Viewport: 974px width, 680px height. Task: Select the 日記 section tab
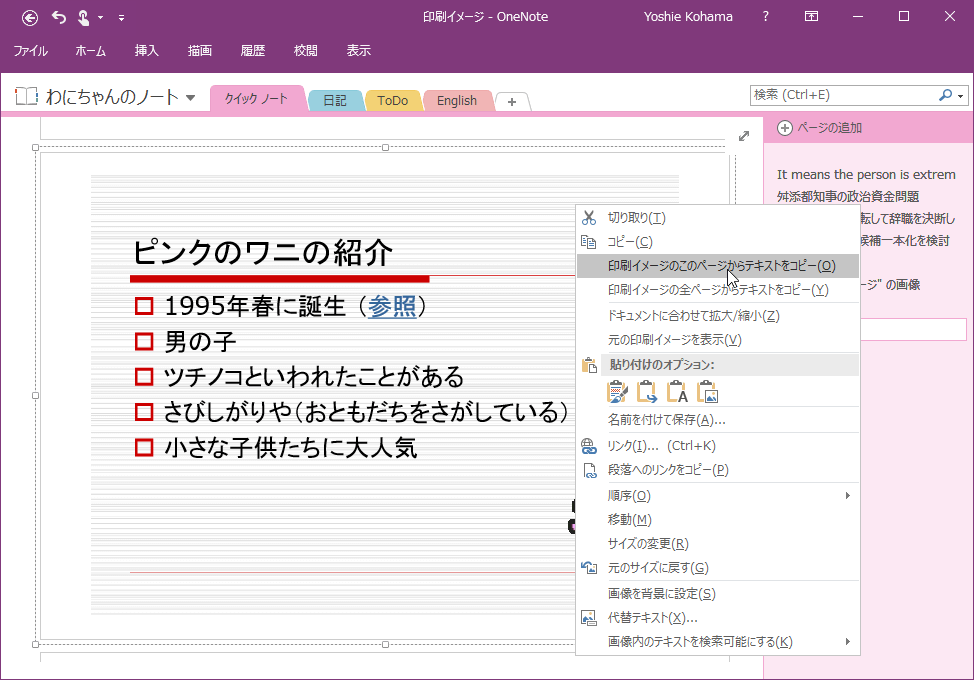335,101
